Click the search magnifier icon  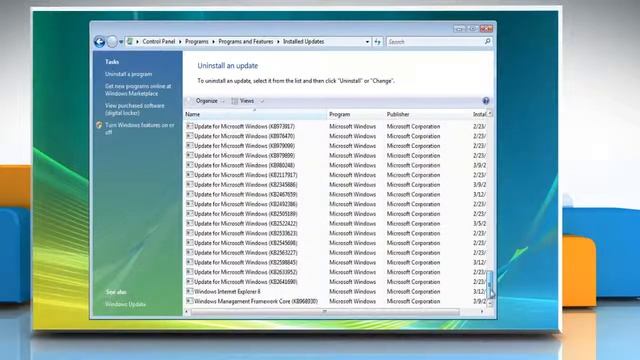tap(487, 42)
